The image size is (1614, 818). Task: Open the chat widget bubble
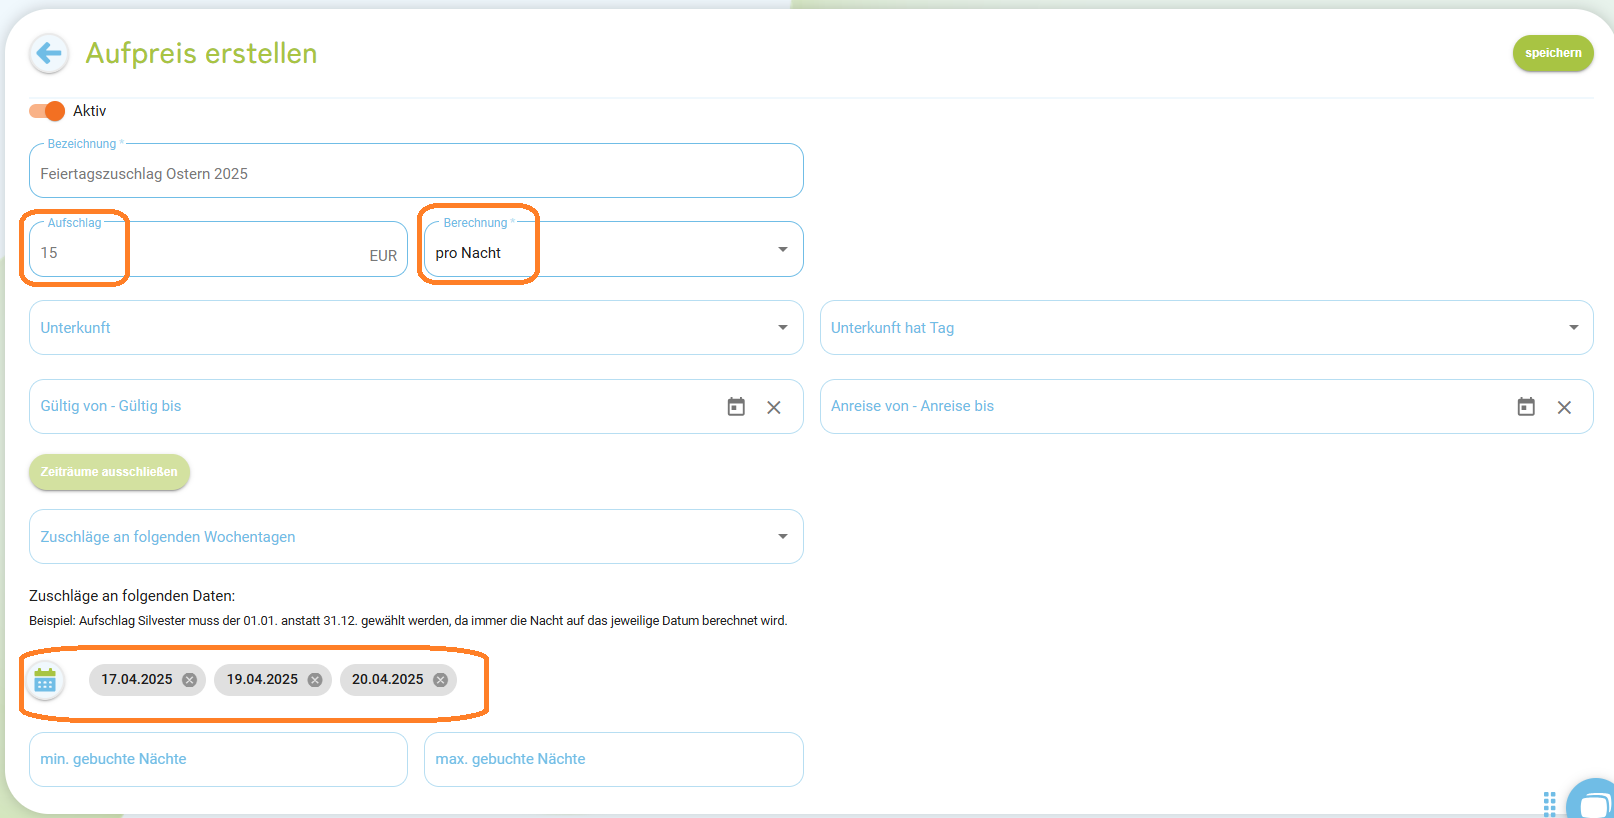pyautogui.click(x=1593, y=800)
